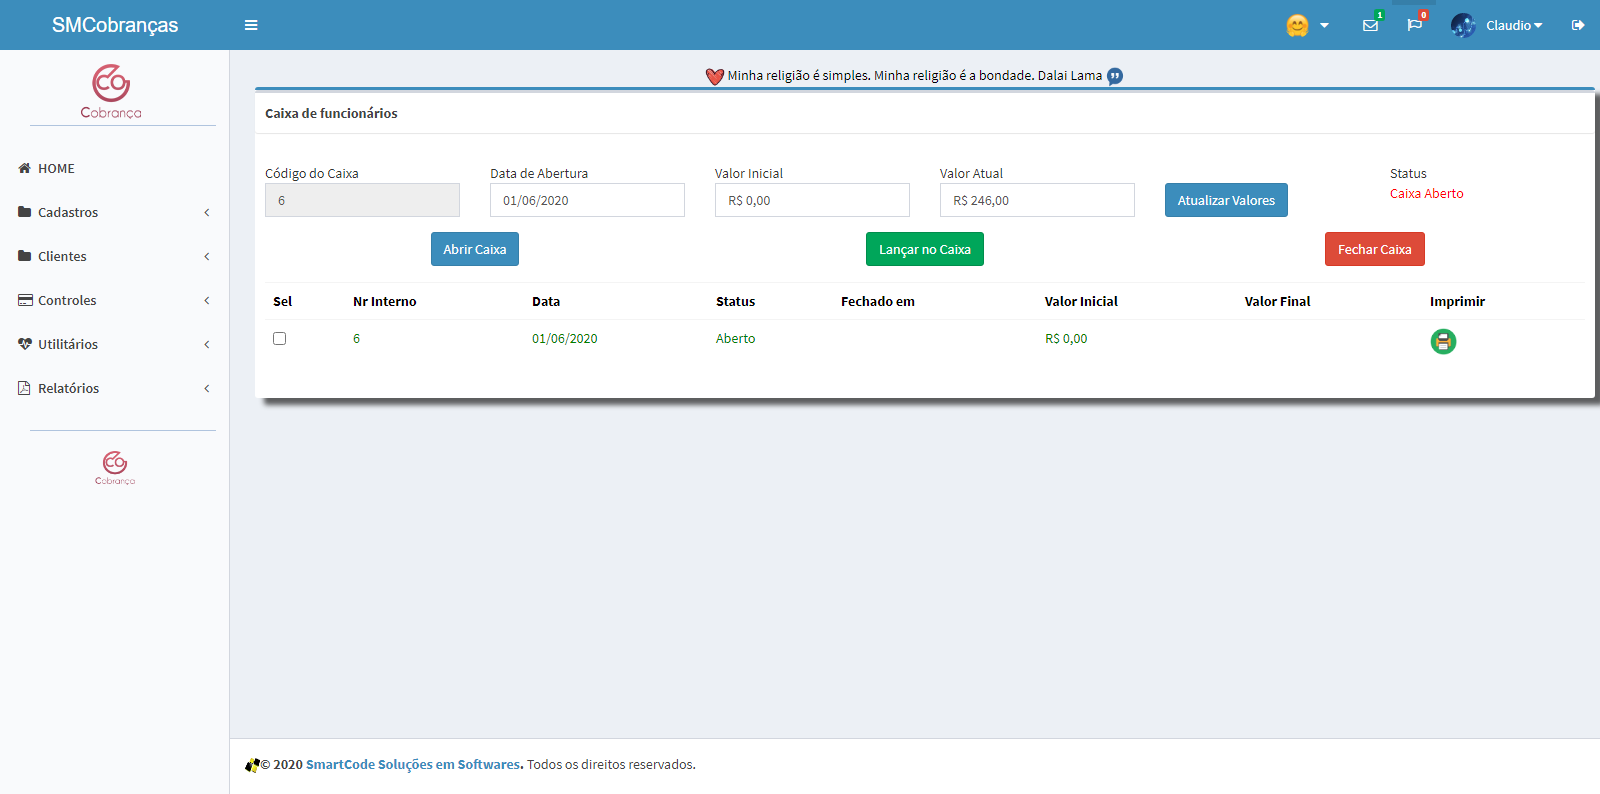Click the hamburger sidebar toggle icon
This screenshot has height=794, width=1600.
(x=251, y=25)
